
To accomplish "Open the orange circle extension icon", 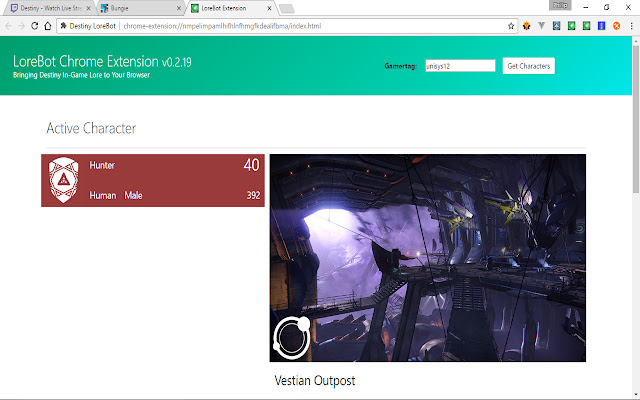I will [x=616, y=26].
